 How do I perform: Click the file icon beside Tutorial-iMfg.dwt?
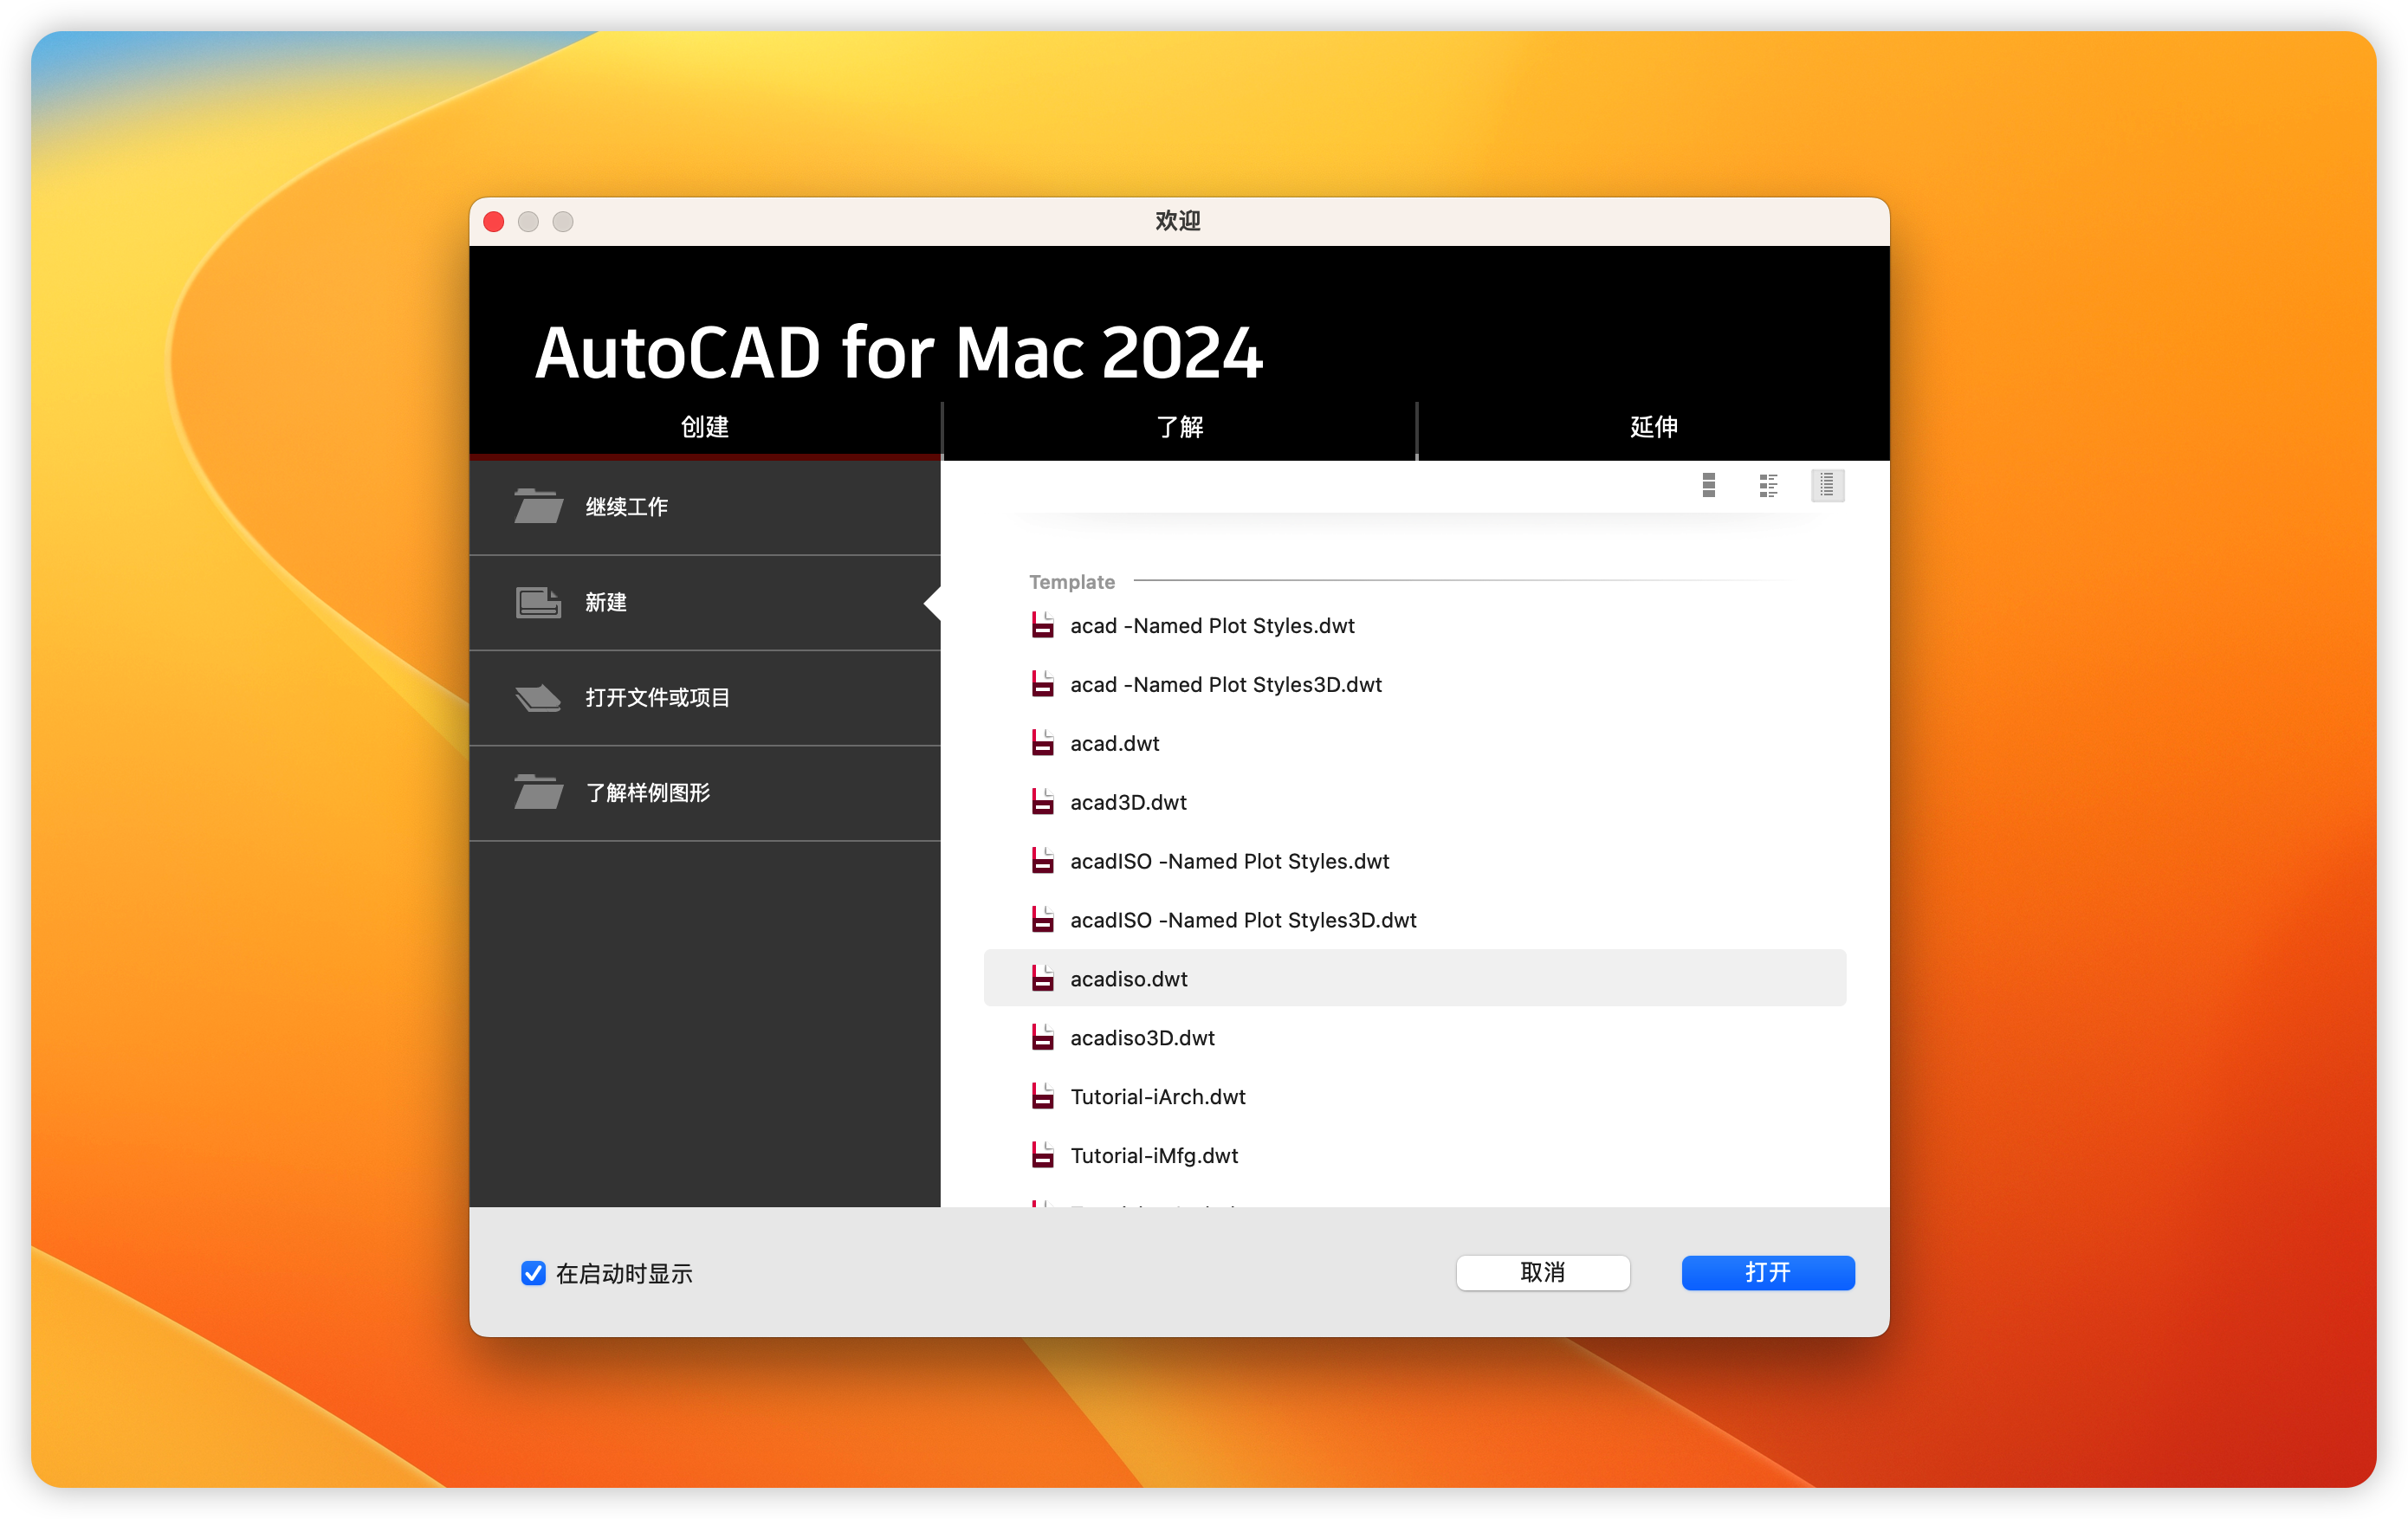pos(1042,1156)
